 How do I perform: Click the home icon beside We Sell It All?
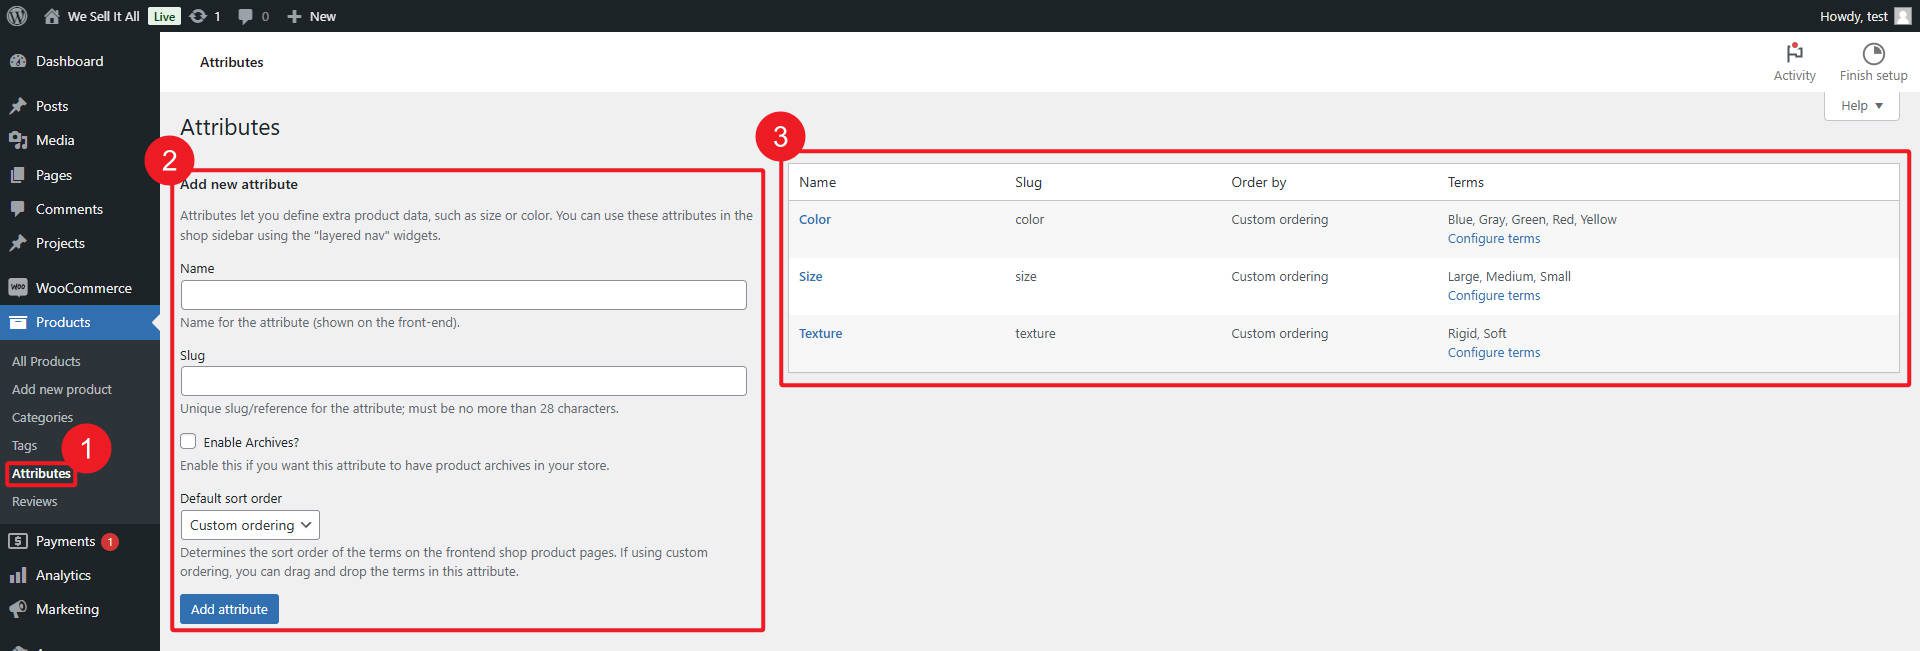(52, 16)
